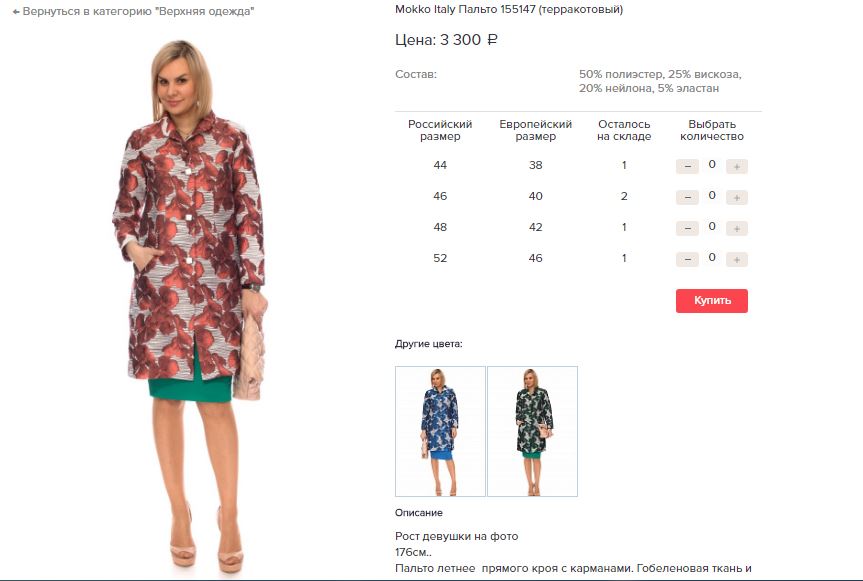Image resolution: width=863 pixels, height=581 pixels.
Task: Select quantity value for size 52 row
Action: (x=712, y=257)
